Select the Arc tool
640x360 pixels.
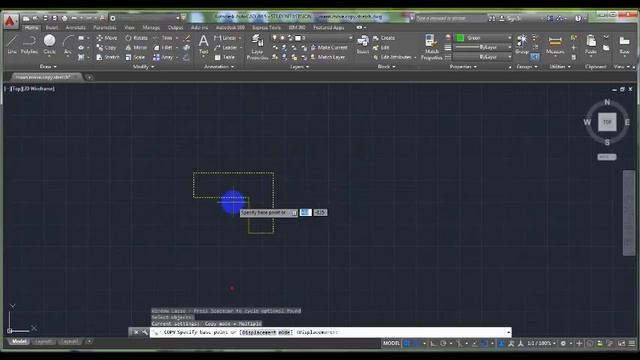pos(68,44)
